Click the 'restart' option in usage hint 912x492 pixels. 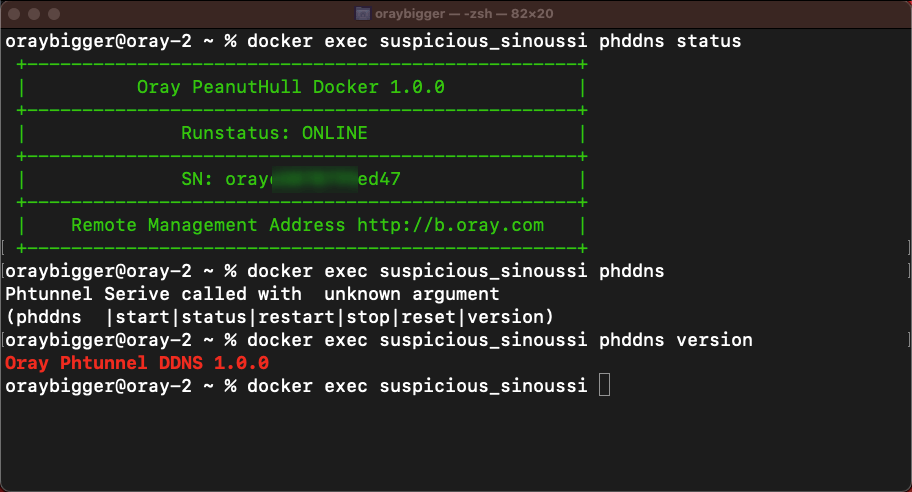point(297,317)
